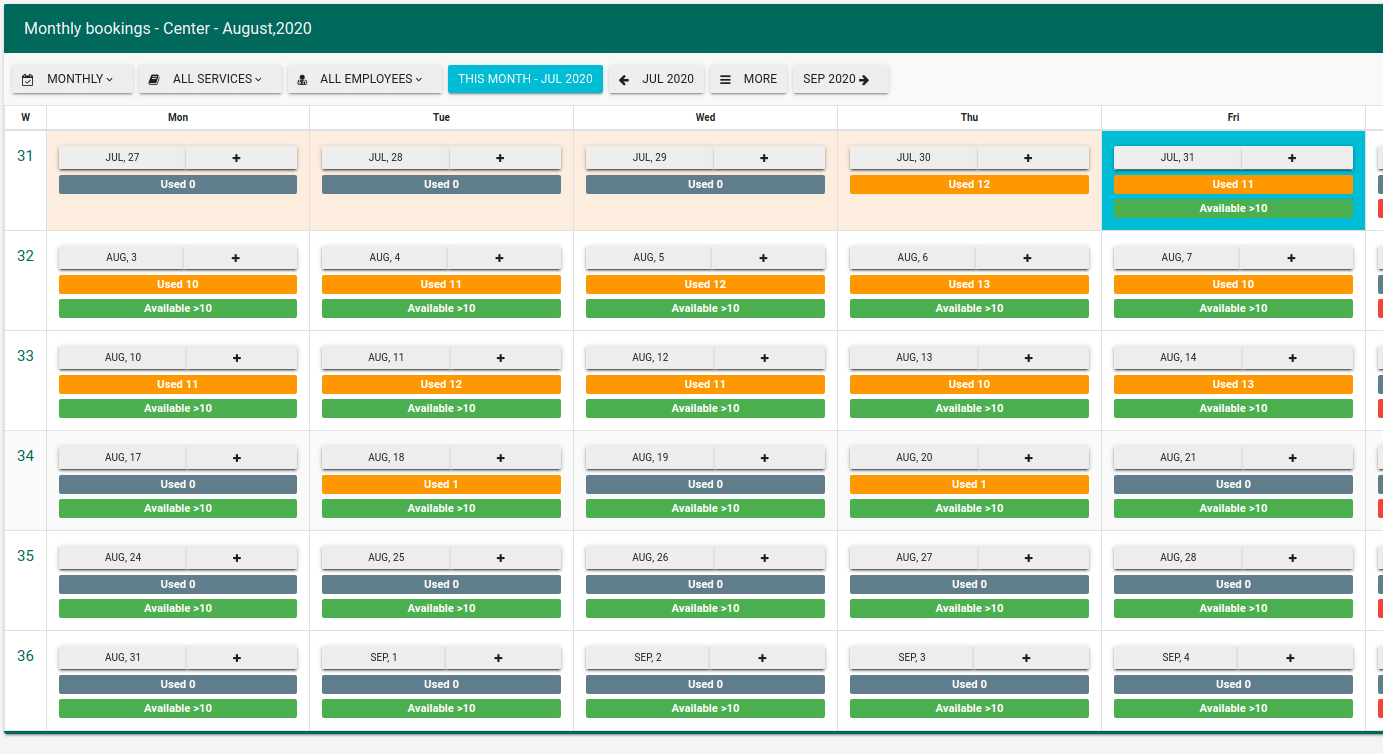The image size is (1383, 754).
Task: Add booking using plus on AUG, 28
Action: [1292, 558]
